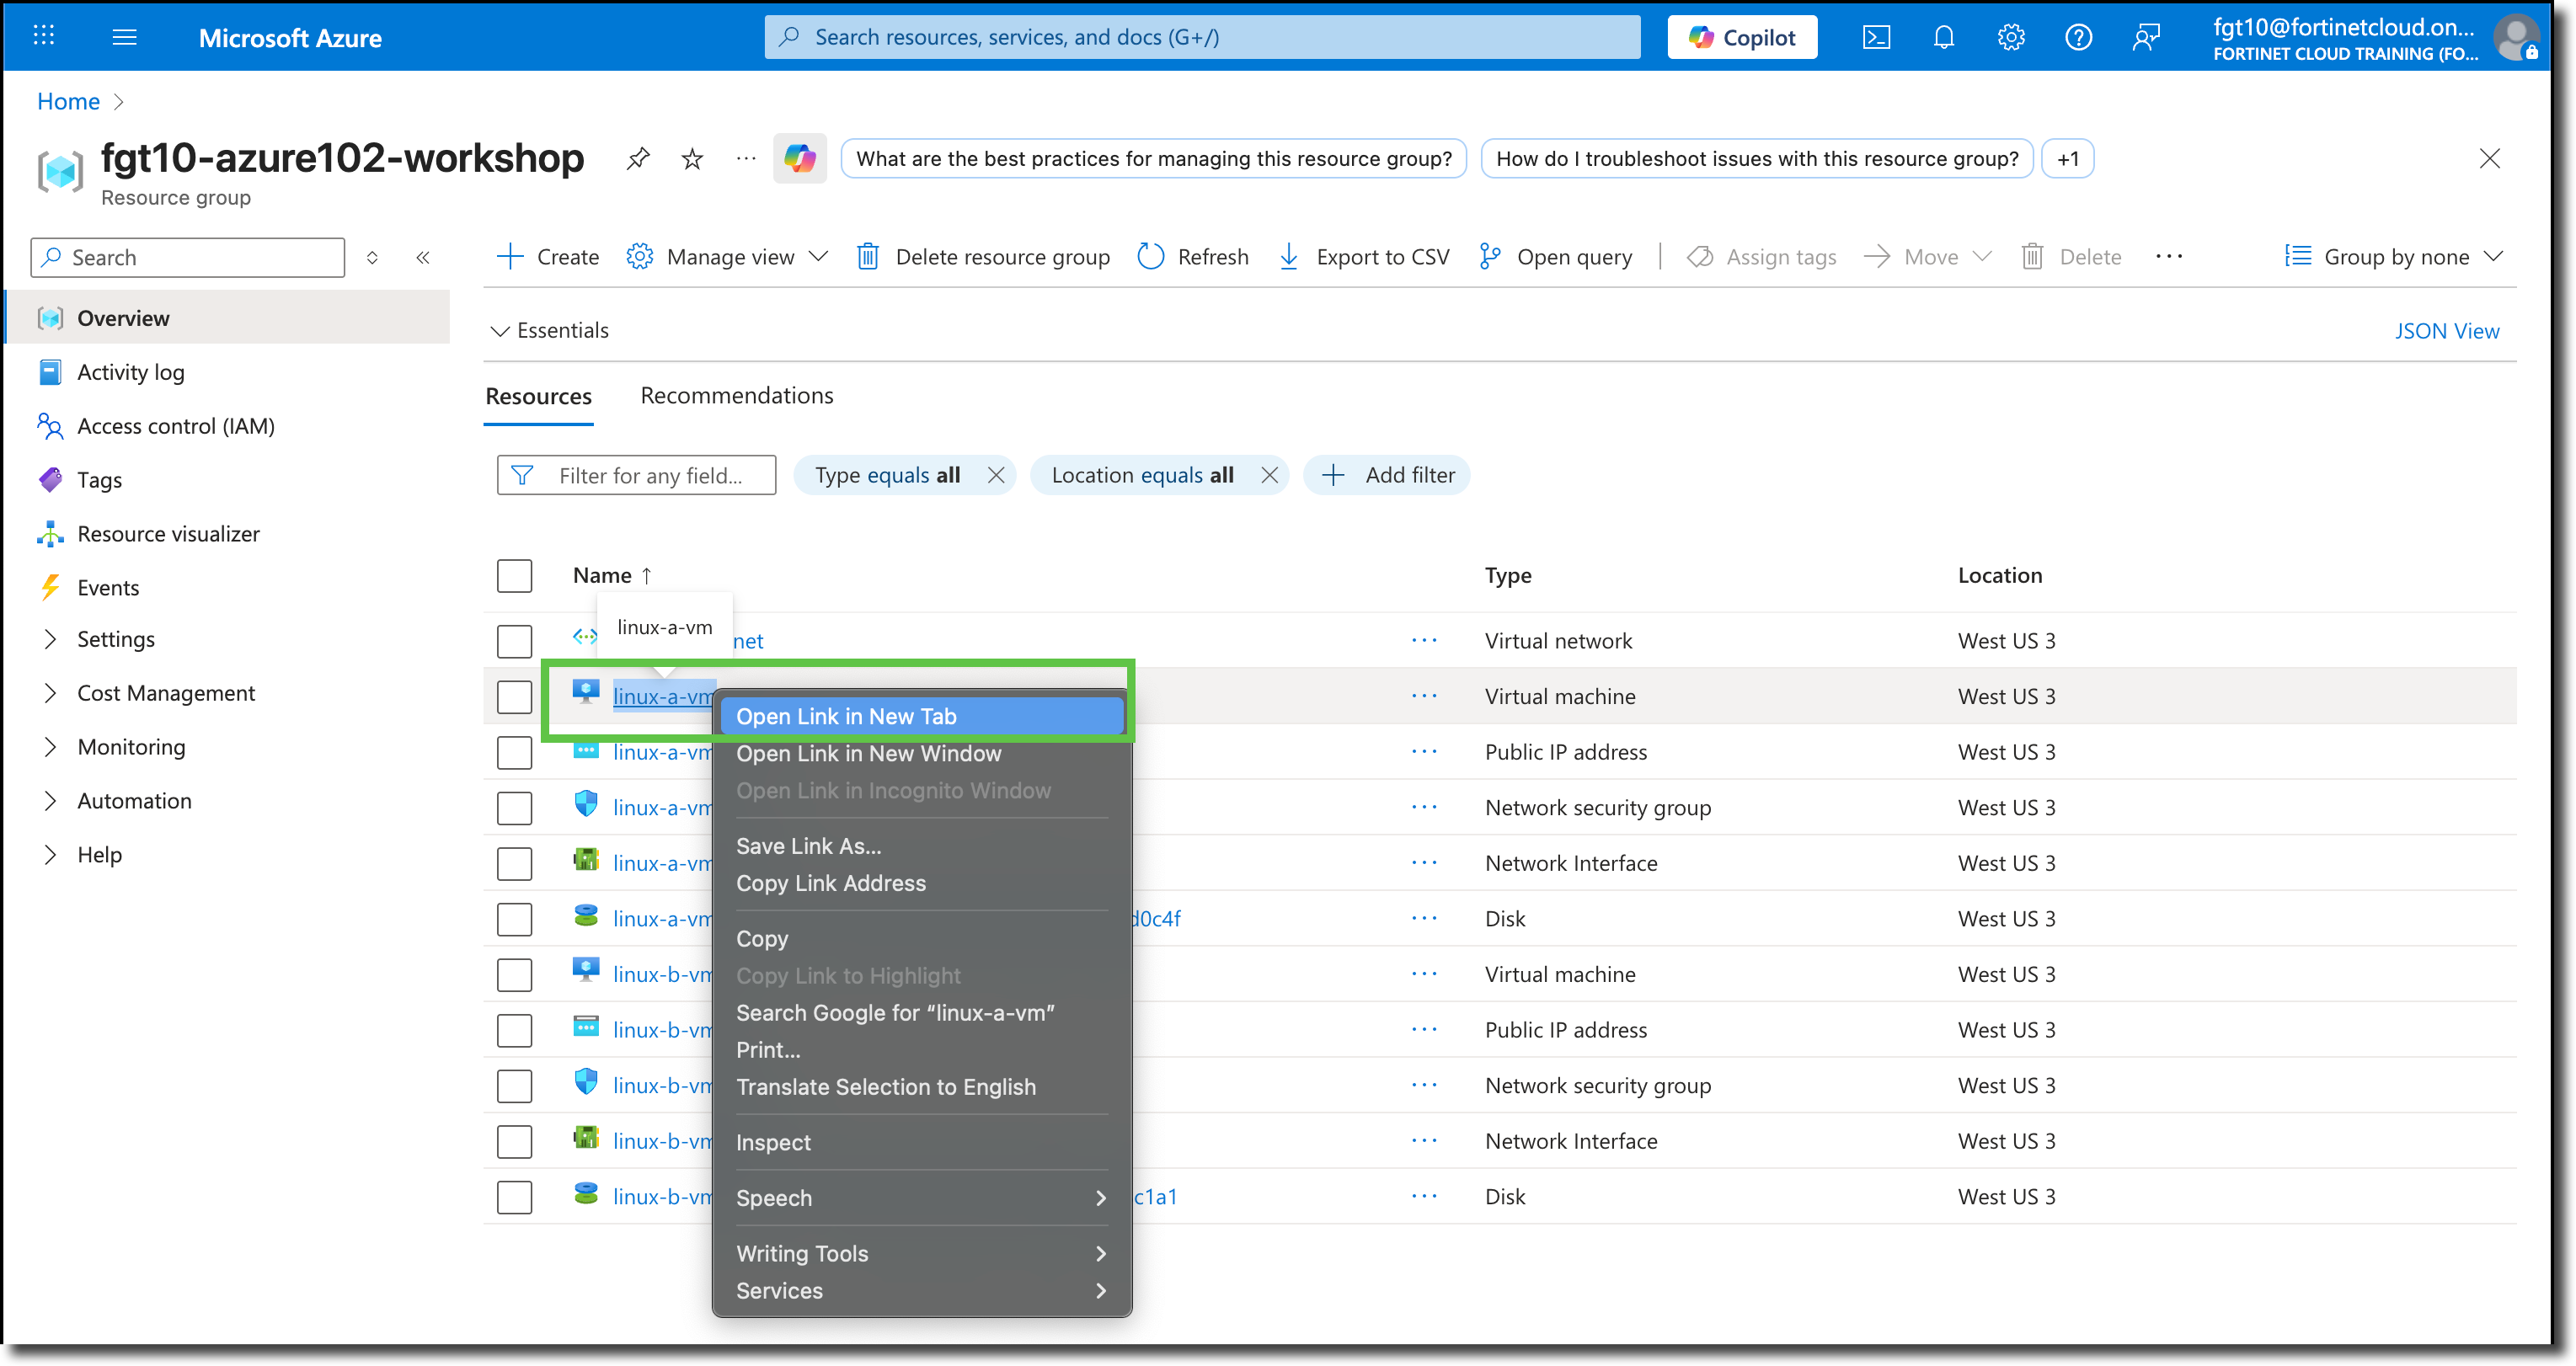This screenshot has width=2576, height=1366.
Task: Open JSON View of the resource group
Action: click(2446, 330)
